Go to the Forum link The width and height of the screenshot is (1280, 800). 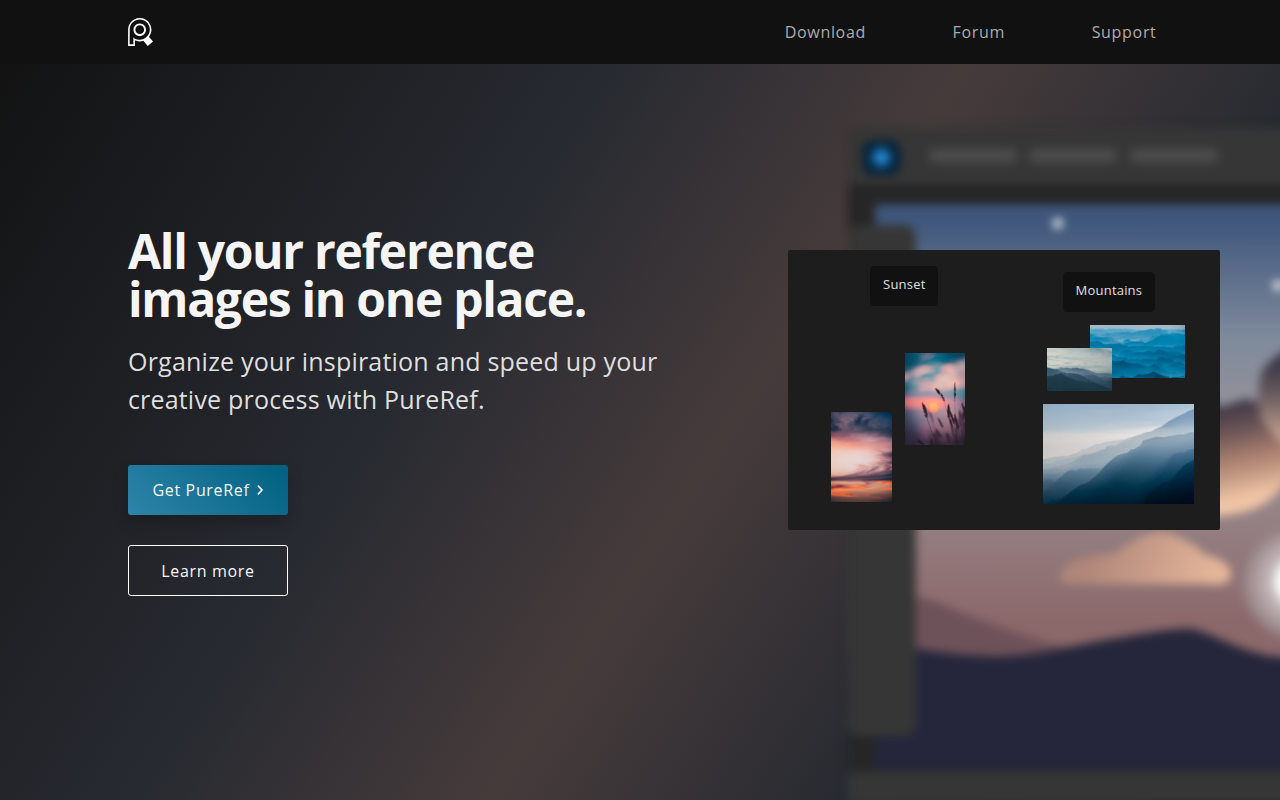coord(978,32)
